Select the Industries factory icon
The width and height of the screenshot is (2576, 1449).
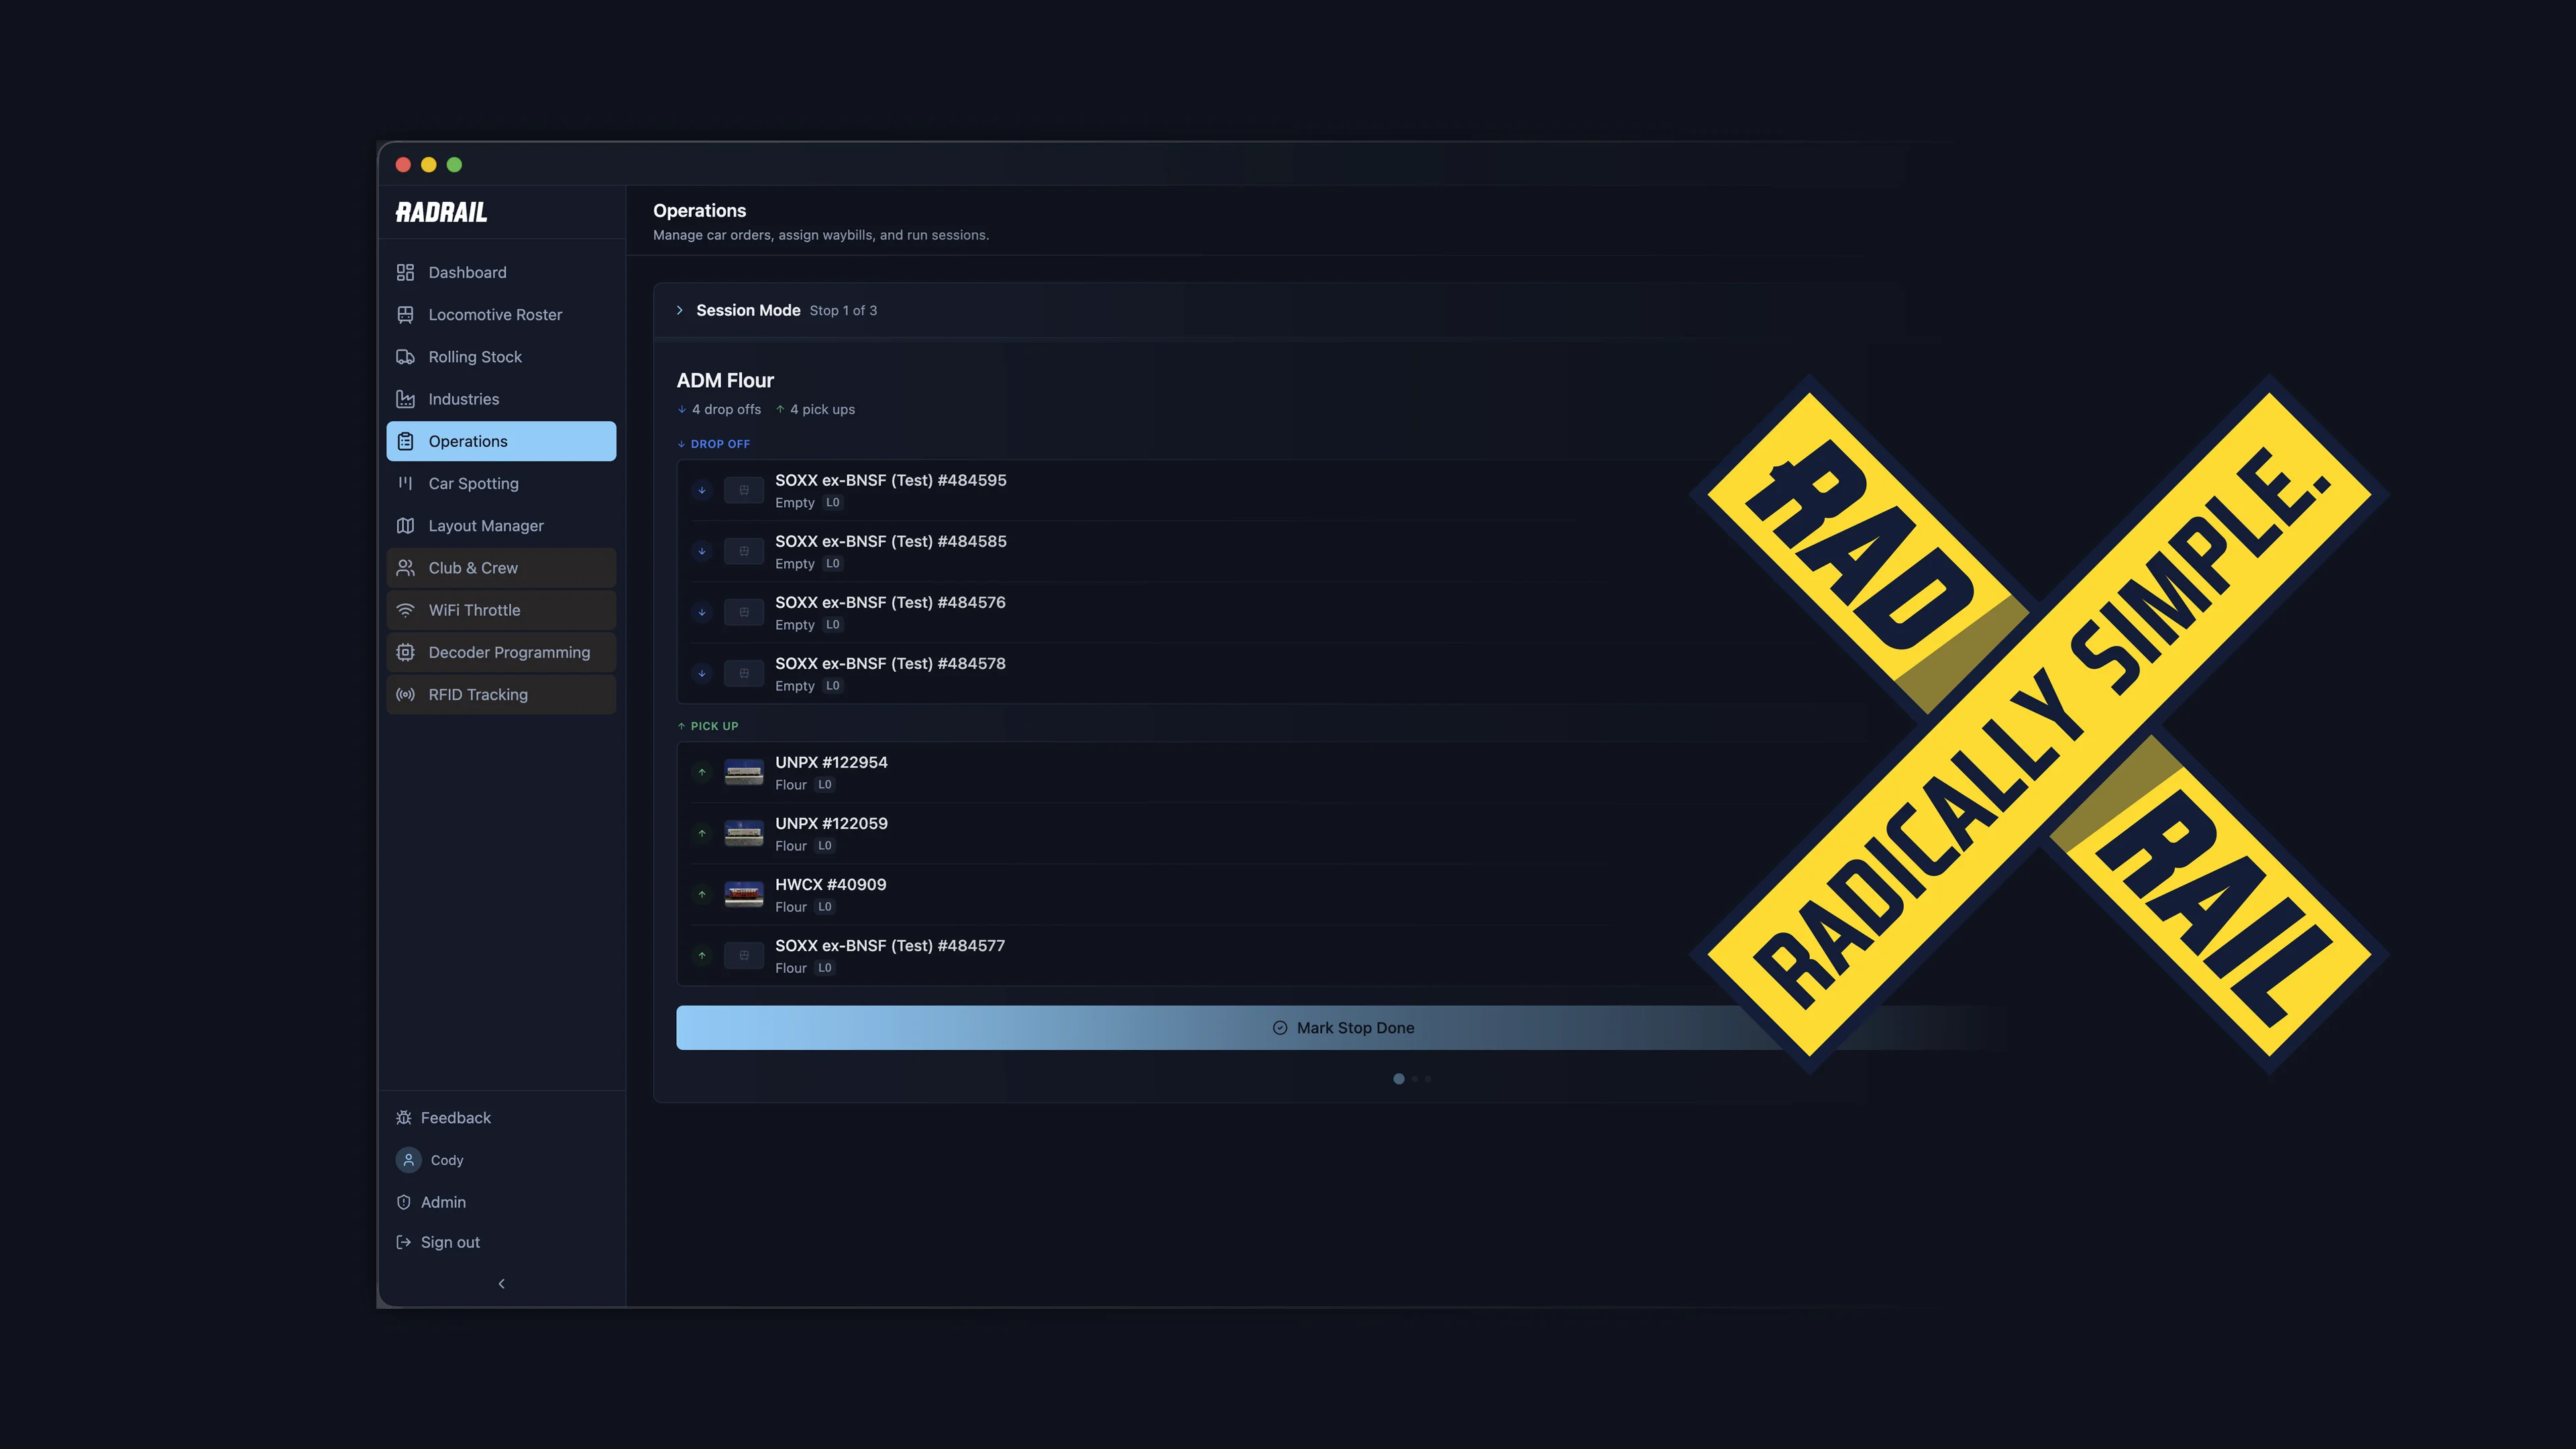pos(405,399)
